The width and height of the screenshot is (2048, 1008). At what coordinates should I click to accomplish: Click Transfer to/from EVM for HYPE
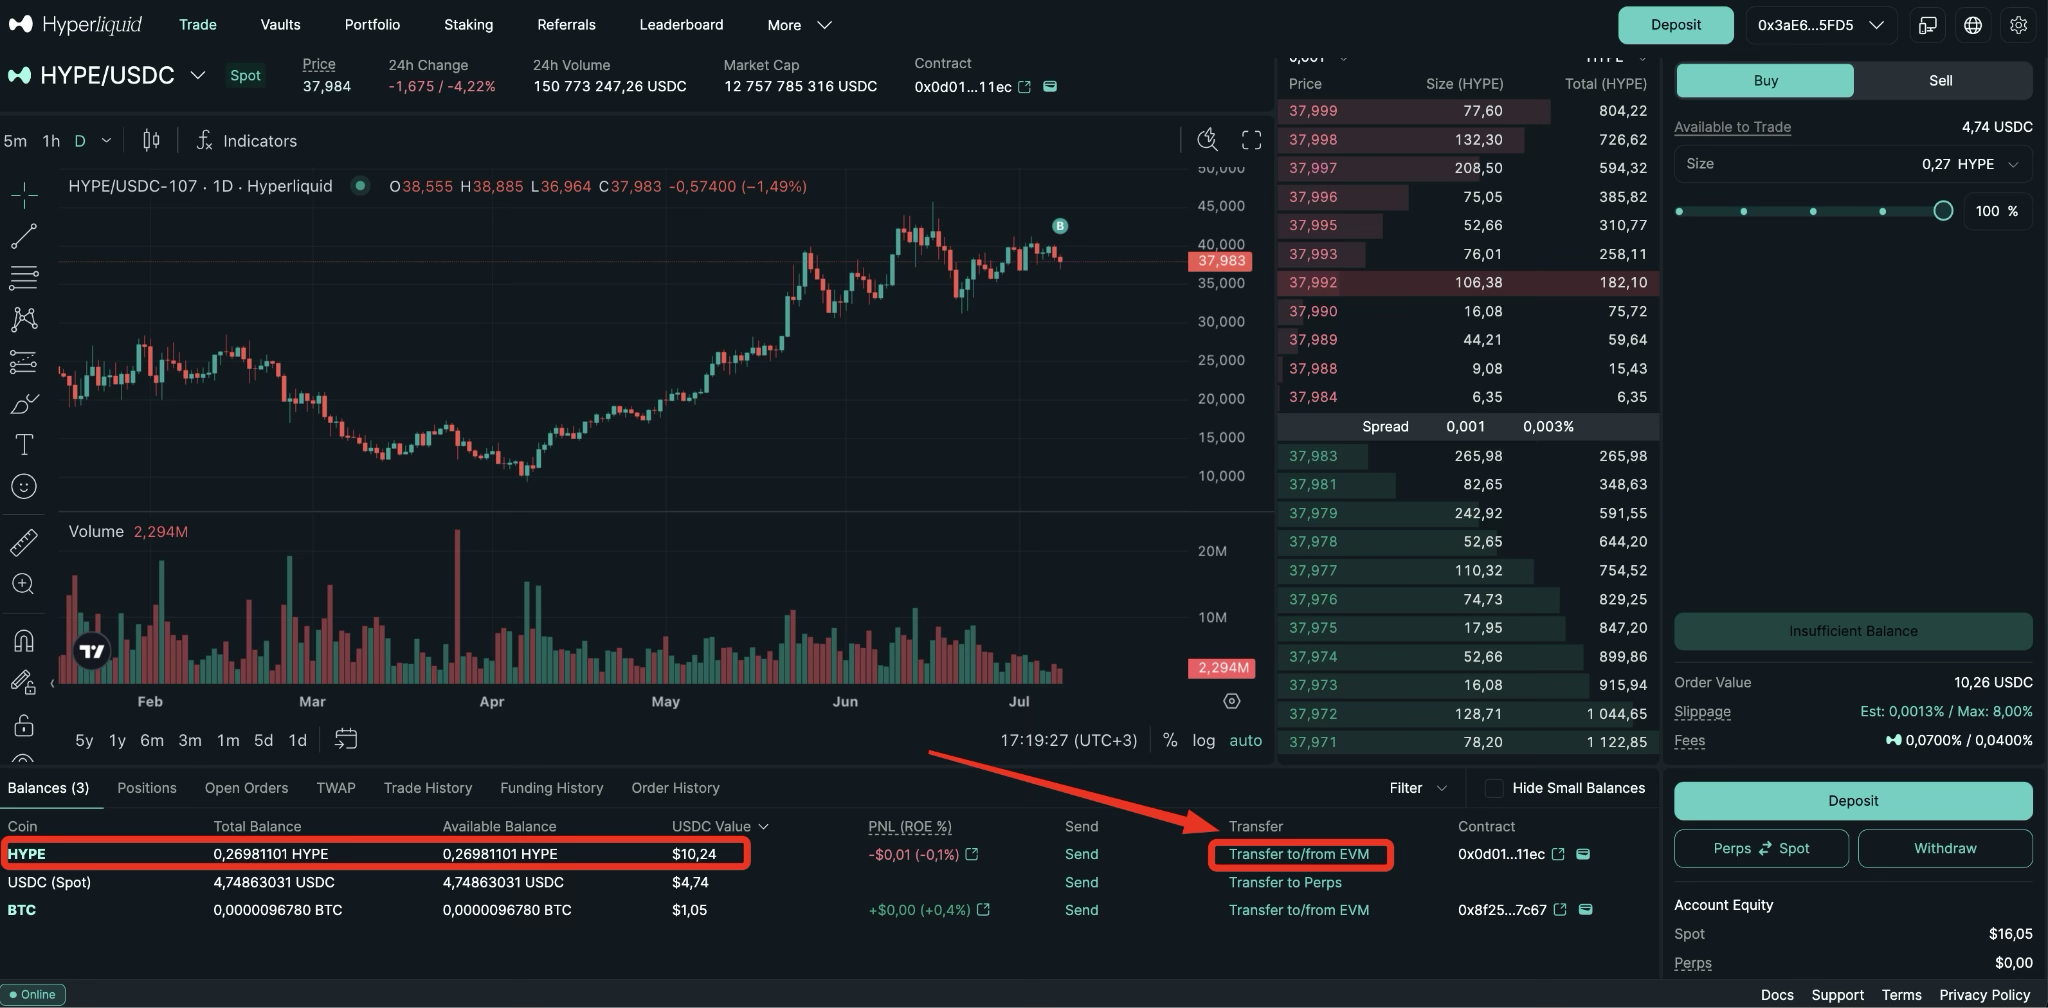point(1298,854)
